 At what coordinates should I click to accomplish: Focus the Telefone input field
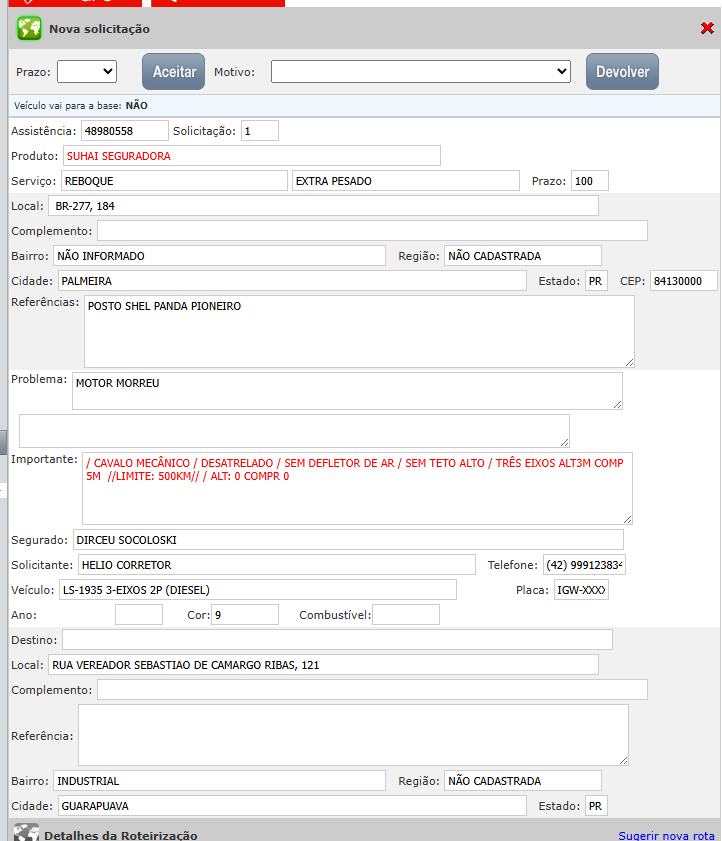[x=584, y=565]
